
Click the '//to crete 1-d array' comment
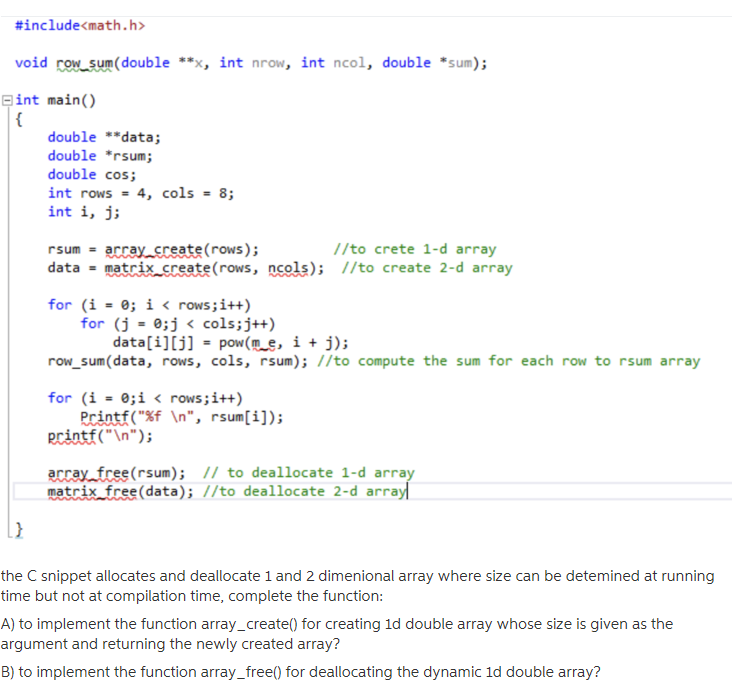(x=415, y=249)
